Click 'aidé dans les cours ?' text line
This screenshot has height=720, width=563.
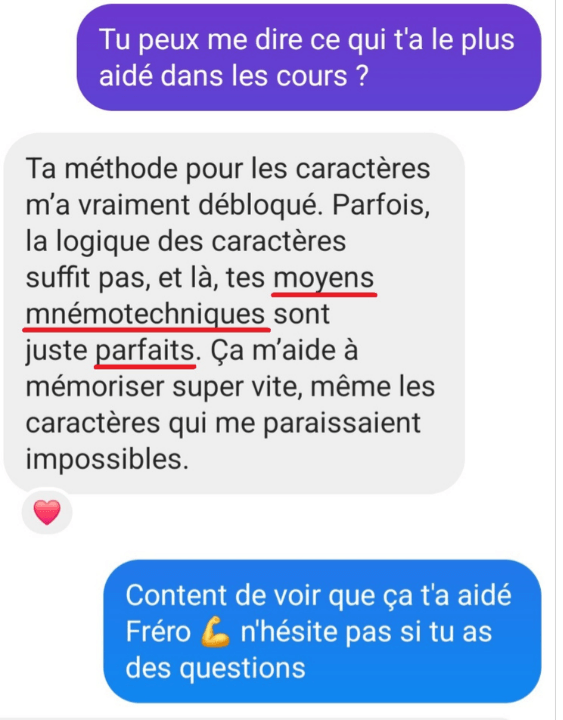click(x=234, y=76)
